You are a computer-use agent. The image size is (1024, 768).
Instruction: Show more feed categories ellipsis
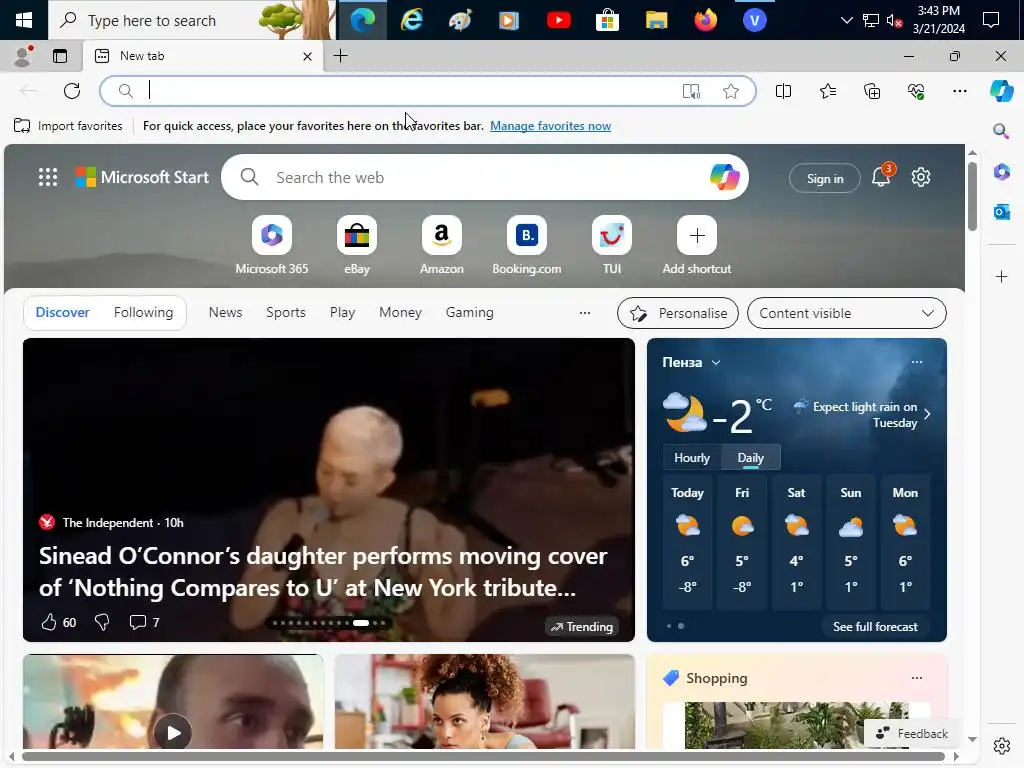tap(584, 313)
